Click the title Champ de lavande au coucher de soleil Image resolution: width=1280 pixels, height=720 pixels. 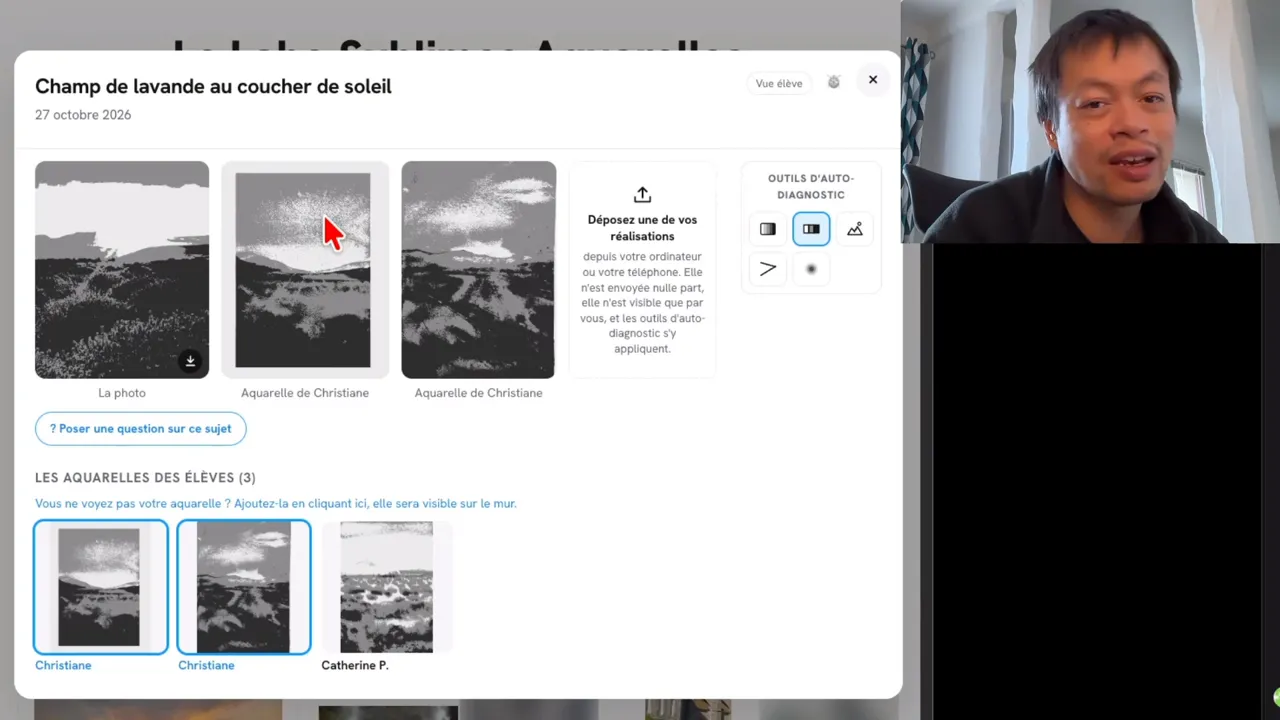[x=213, y=86]
